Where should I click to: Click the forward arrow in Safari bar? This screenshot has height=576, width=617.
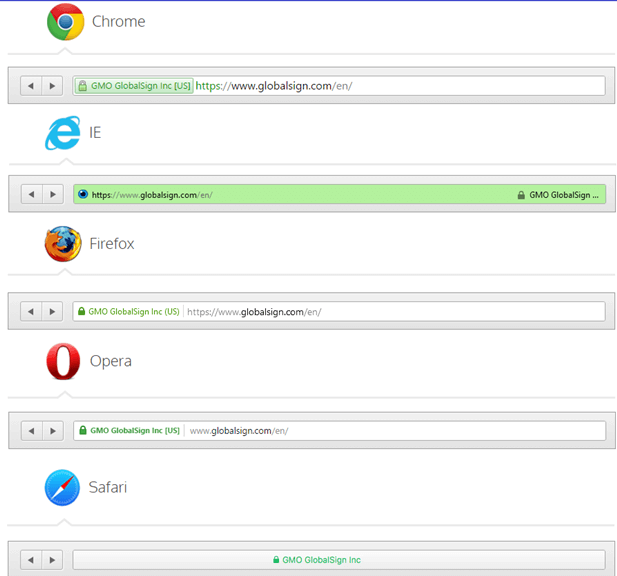pos(52,560)
